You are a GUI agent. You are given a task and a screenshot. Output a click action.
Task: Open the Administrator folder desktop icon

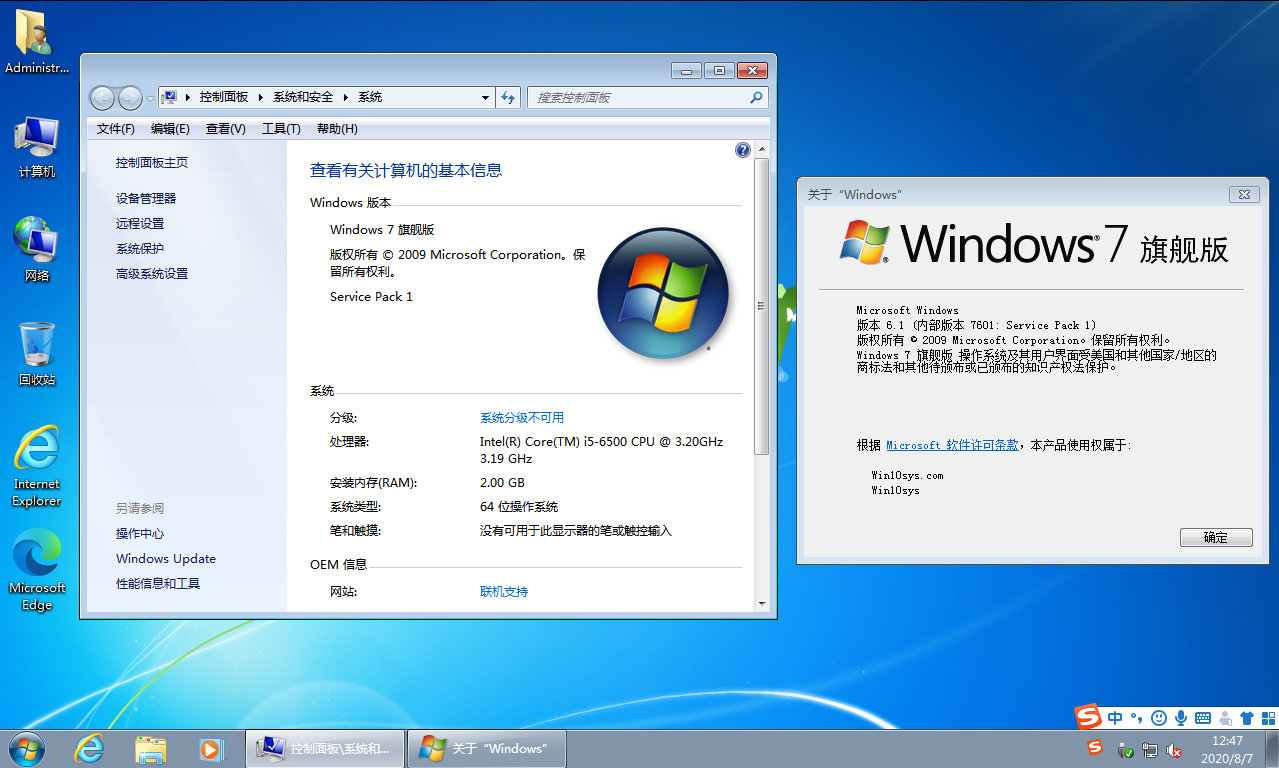point(37,42)
